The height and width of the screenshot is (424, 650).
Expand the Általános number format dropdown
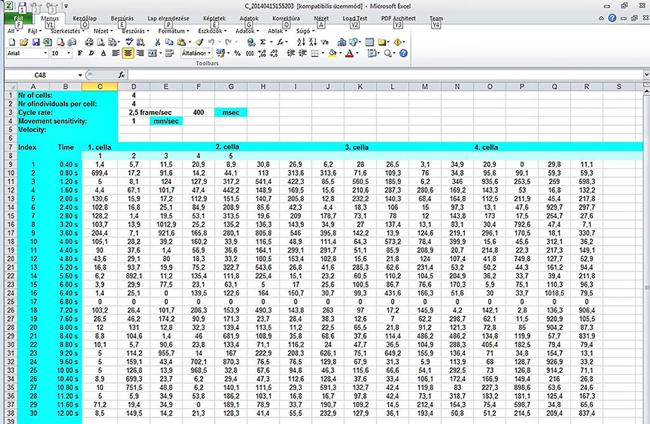211,54
